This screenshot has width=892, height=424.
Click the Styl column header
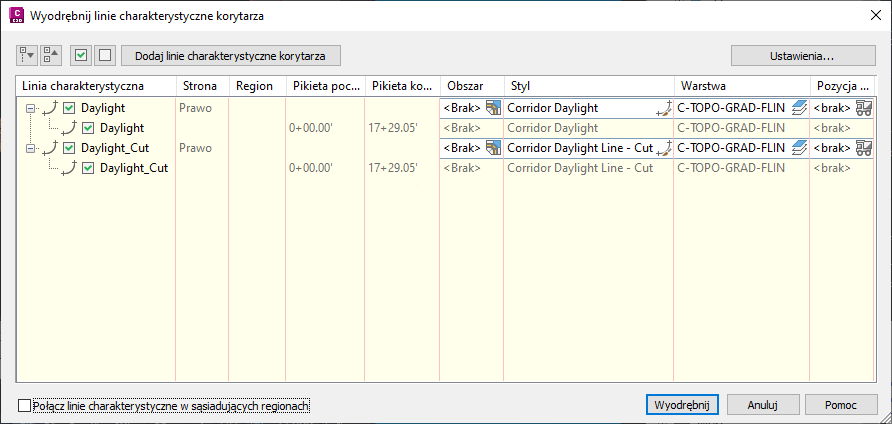tap(587, 86)
